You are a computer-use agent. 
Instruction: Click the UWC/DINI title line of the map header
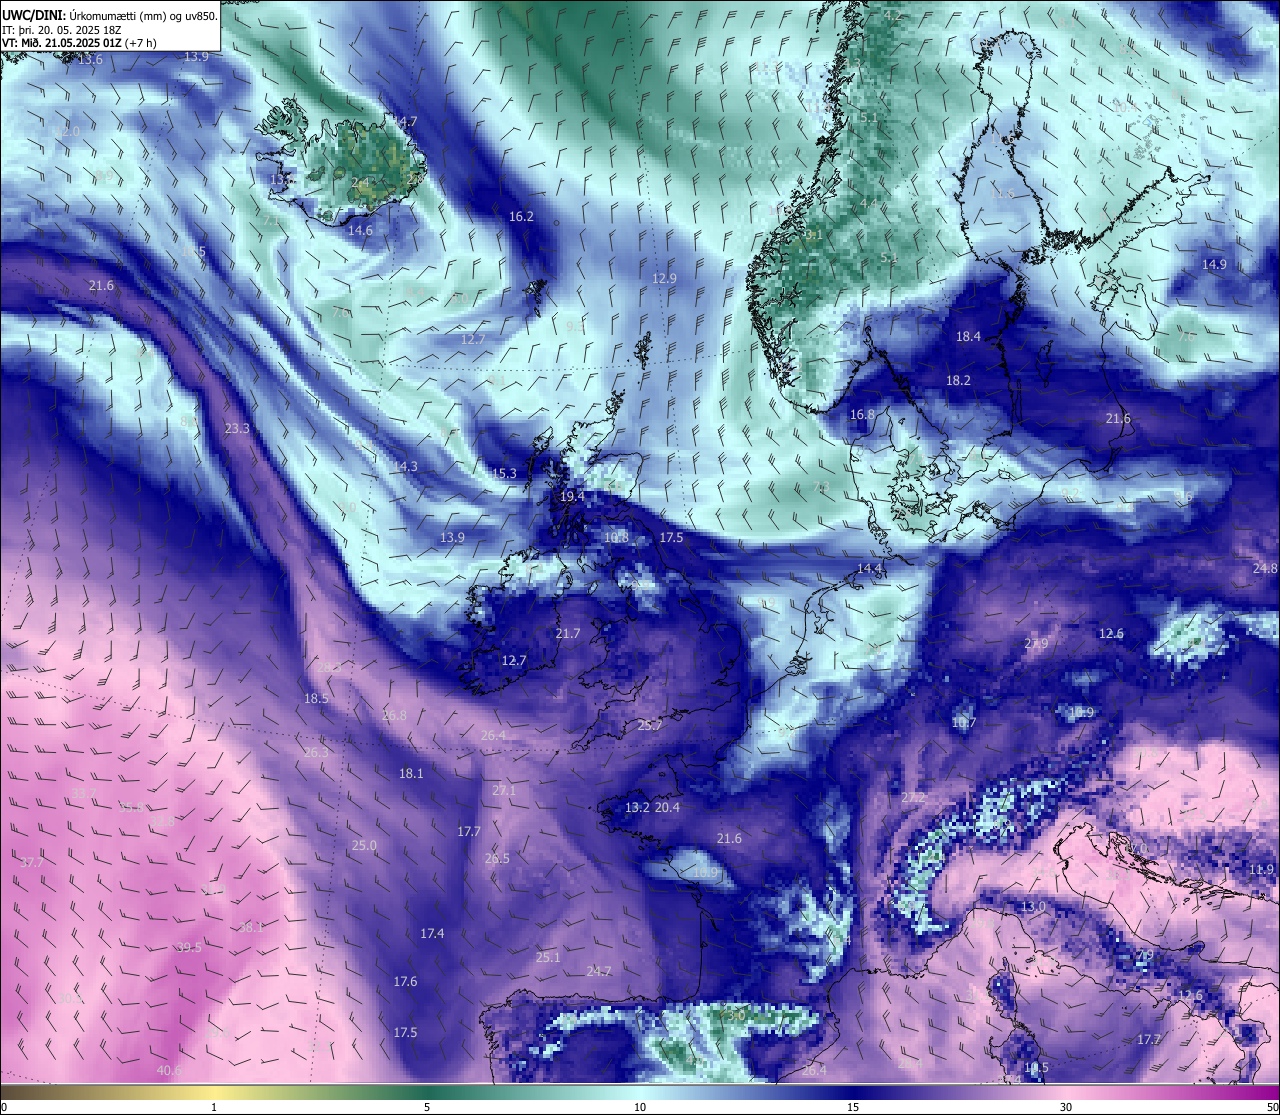pos(109,15)
